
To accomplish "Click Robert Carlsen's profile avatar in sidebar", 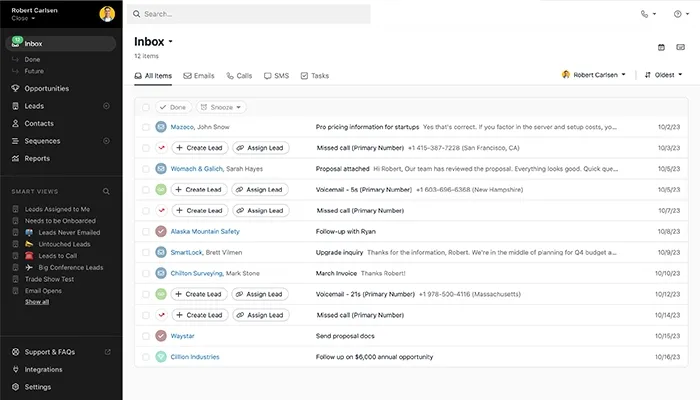I will pos(107,14).
